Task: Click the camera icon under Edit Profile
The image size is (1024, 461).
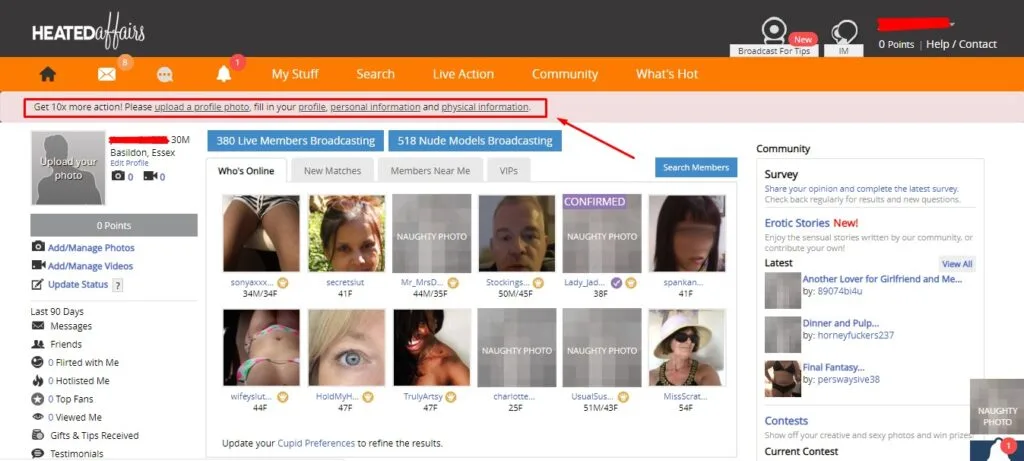Action: point(119,176)
